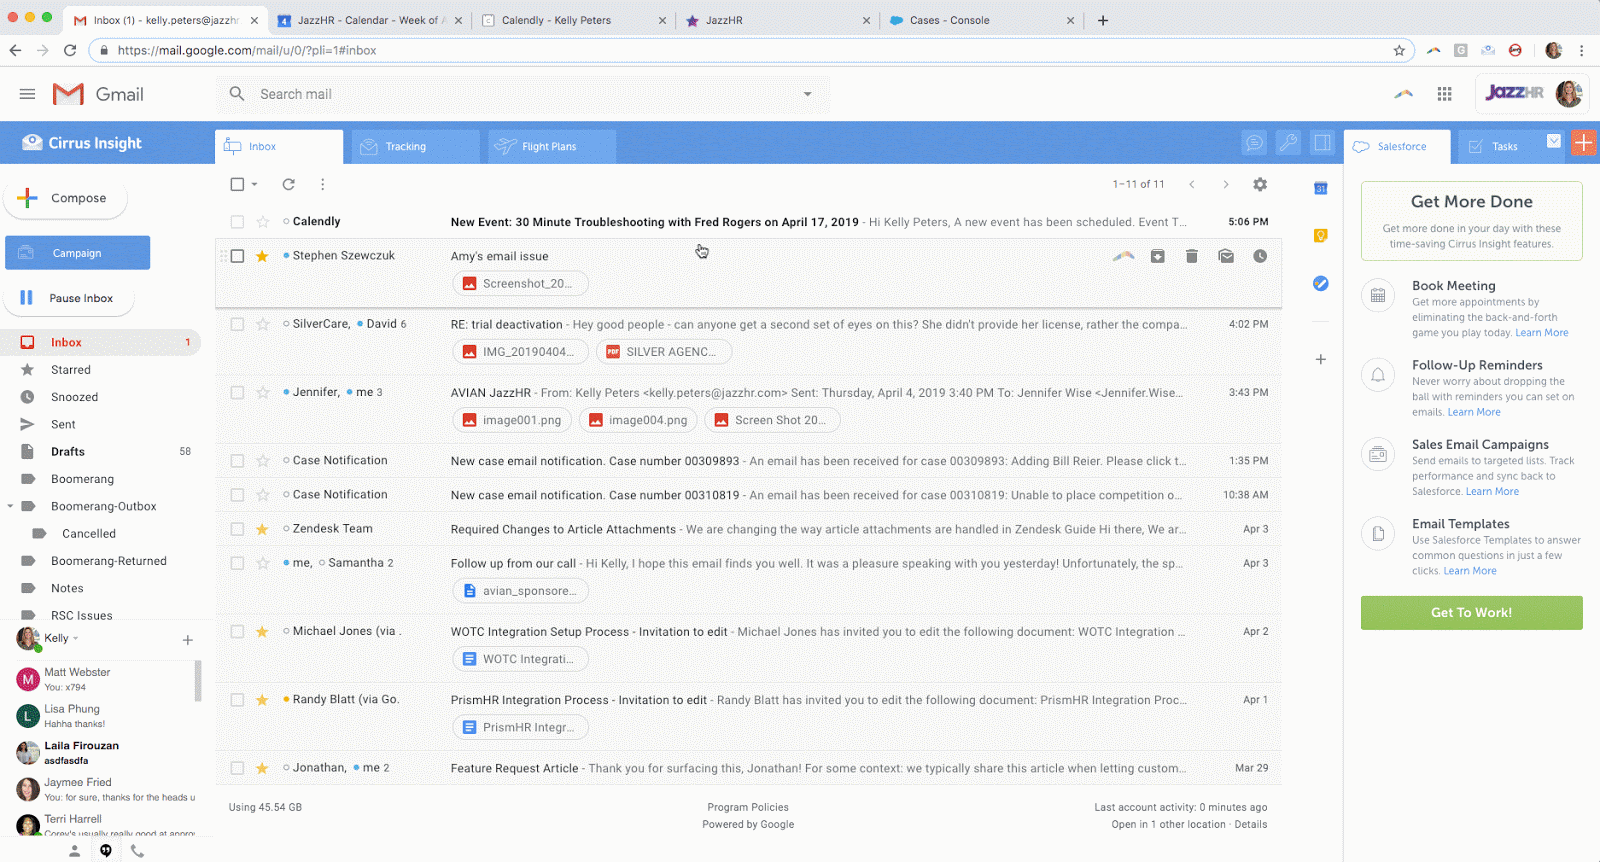Open the Hangouts phone calls icon
The width and height of the screenshot is (1600, 862).
tap(137, 851)
